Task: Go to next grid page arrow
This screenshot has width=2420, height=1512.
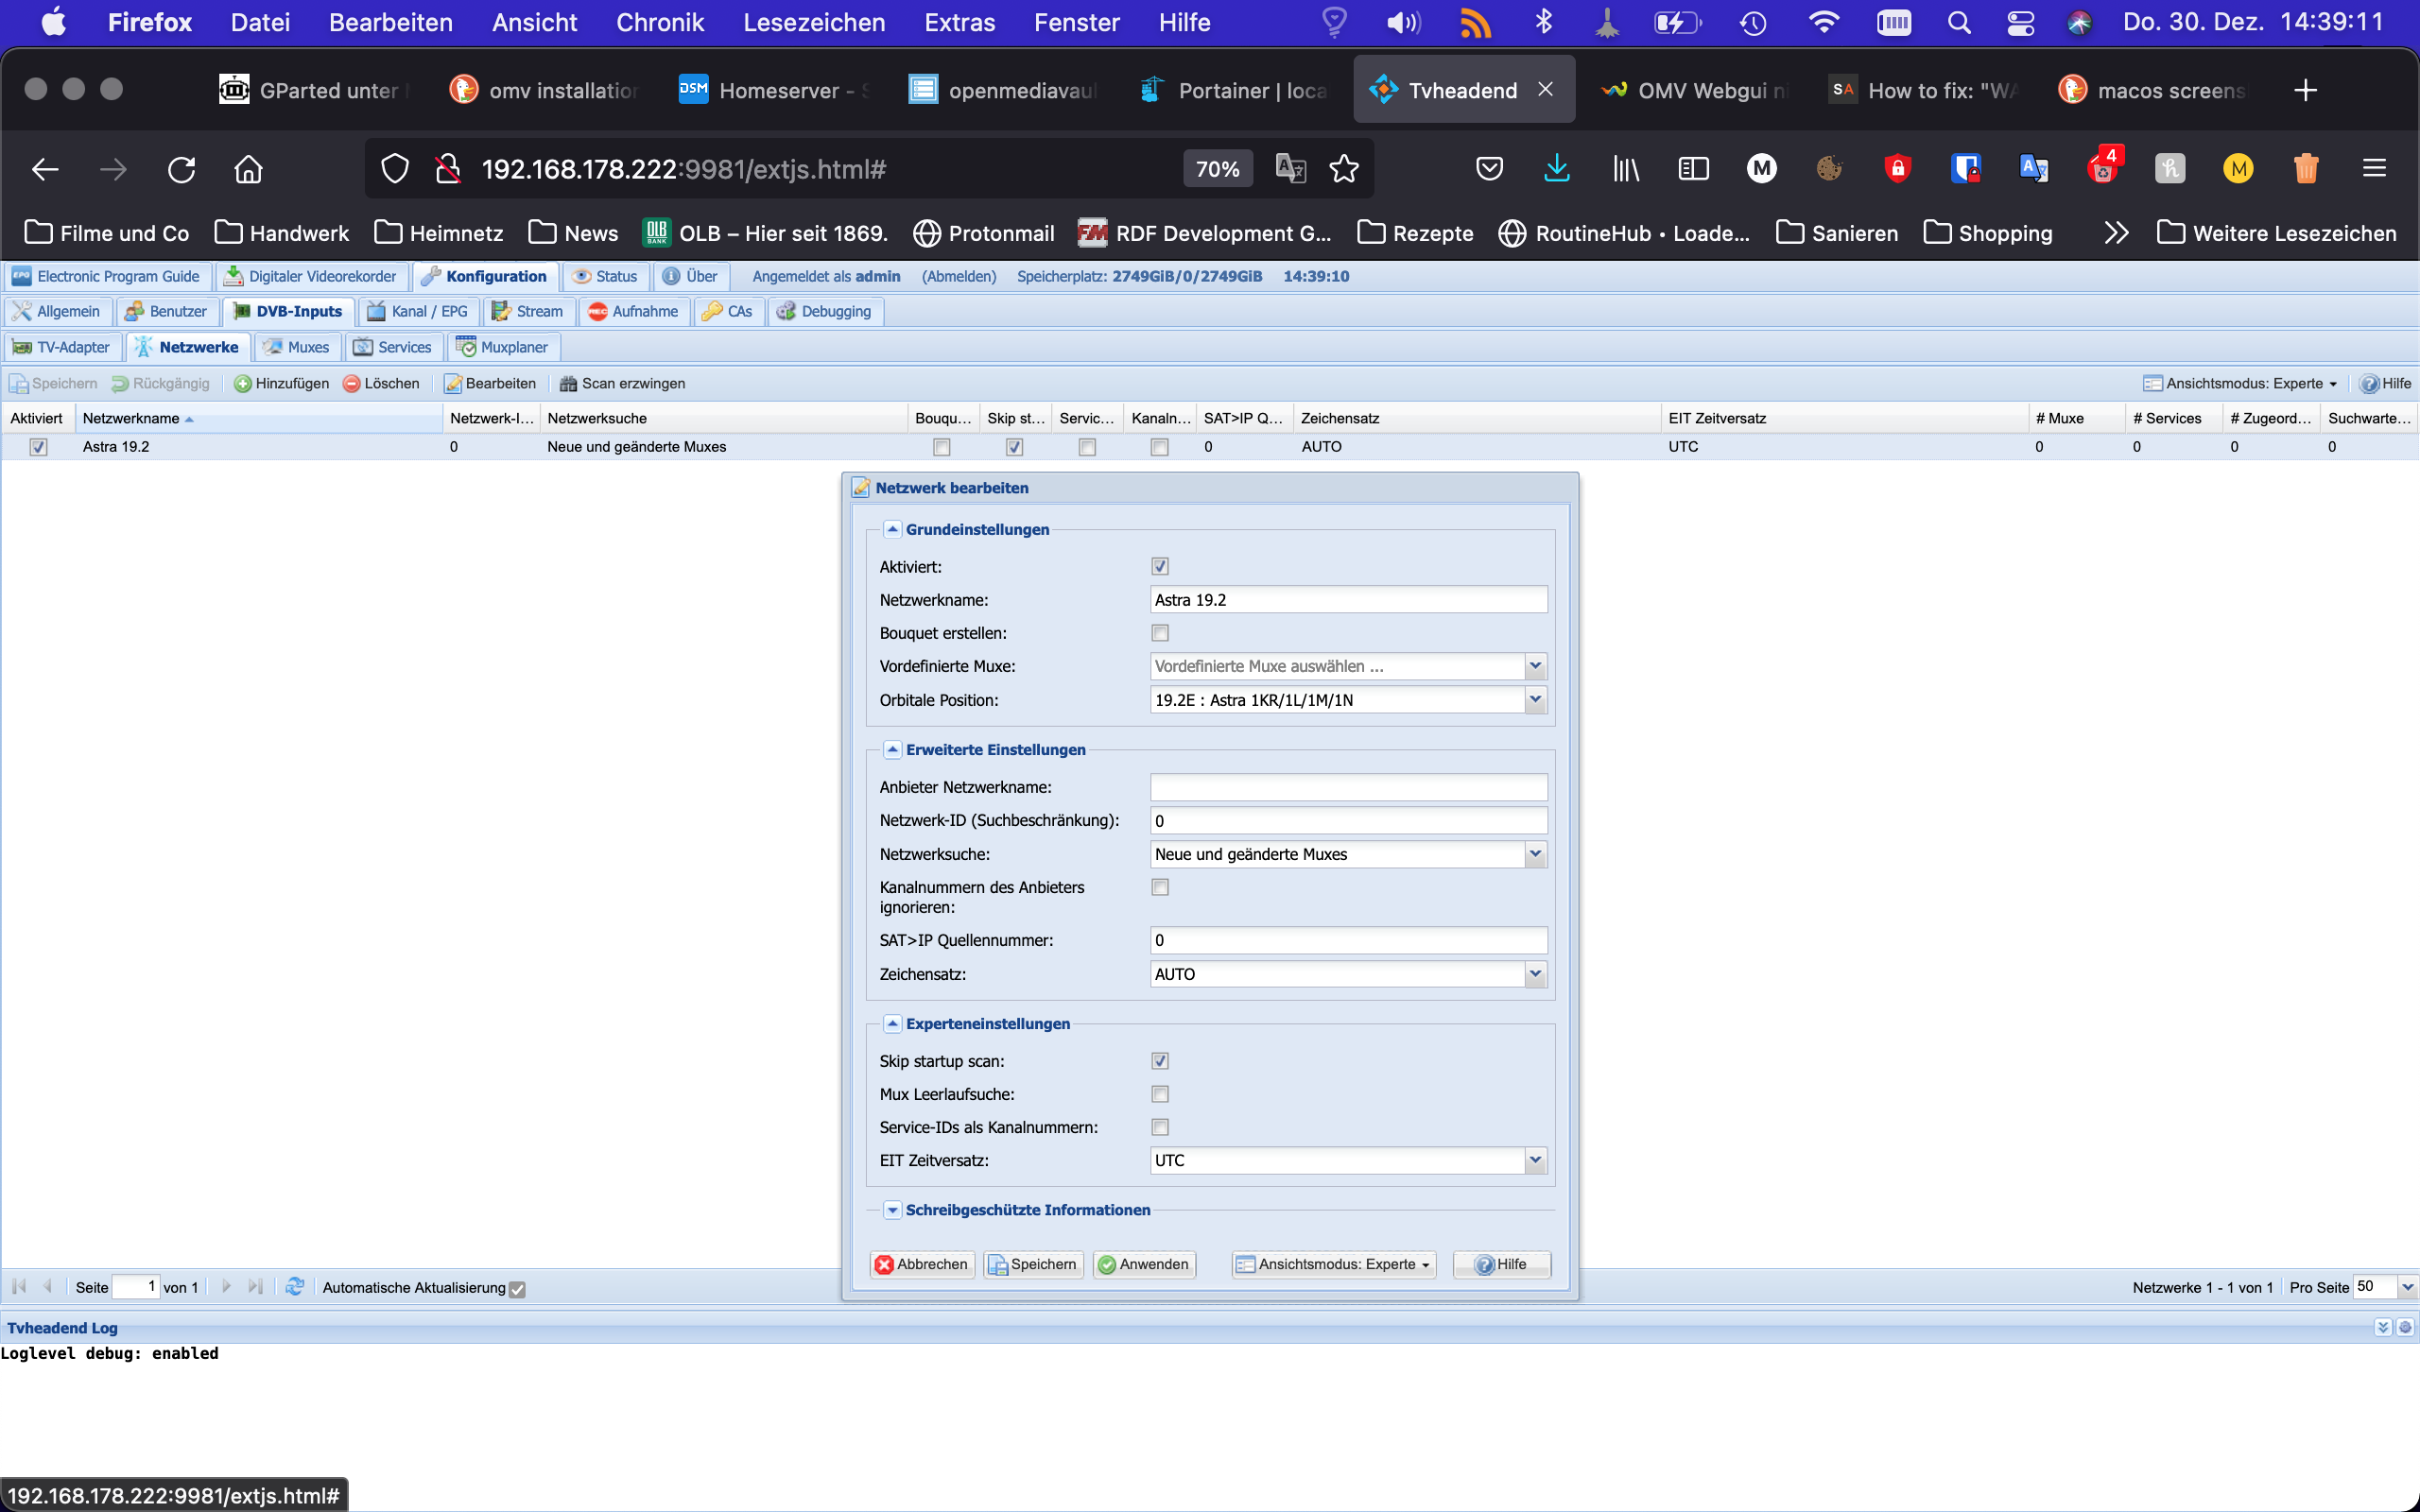Action: (227, 1286)
